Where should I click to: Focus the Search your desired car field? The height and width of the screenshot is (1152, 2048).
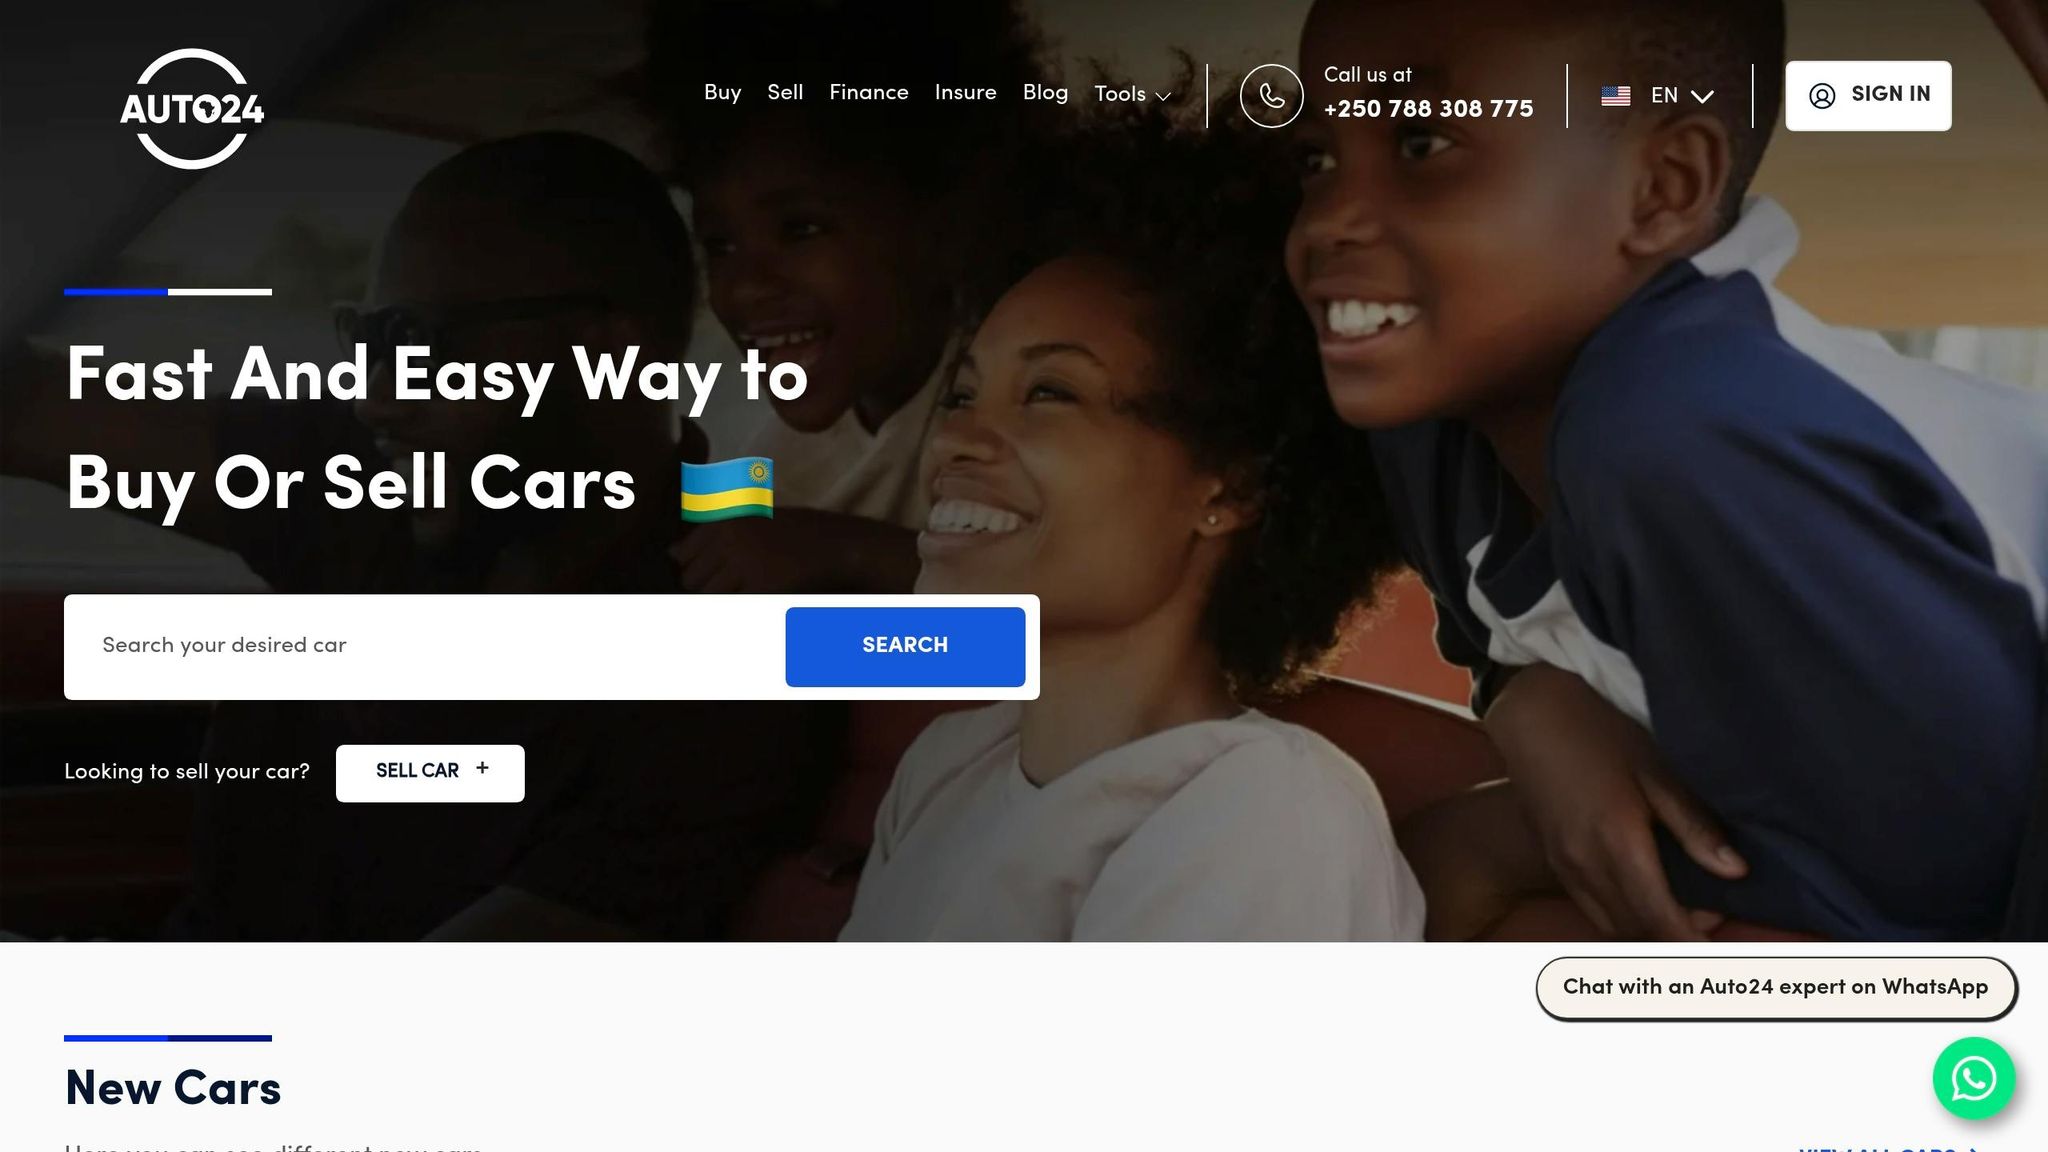425,646
